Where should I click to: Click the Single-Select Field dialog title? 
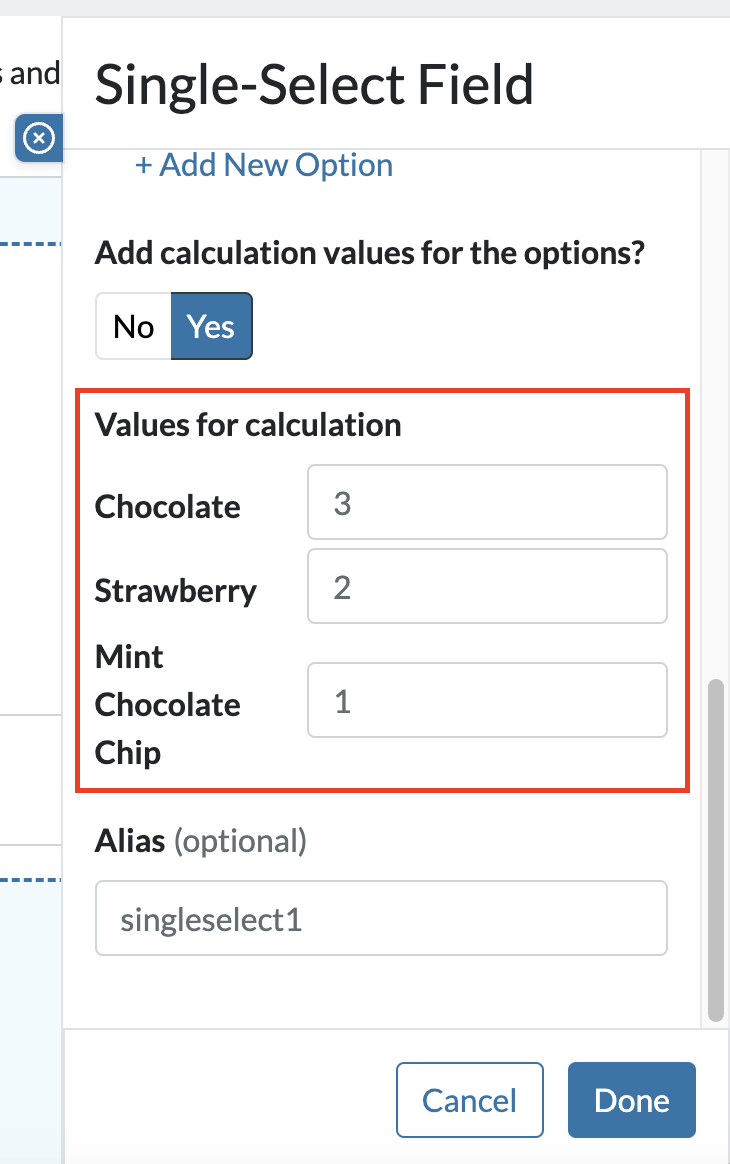coord(313,84)
